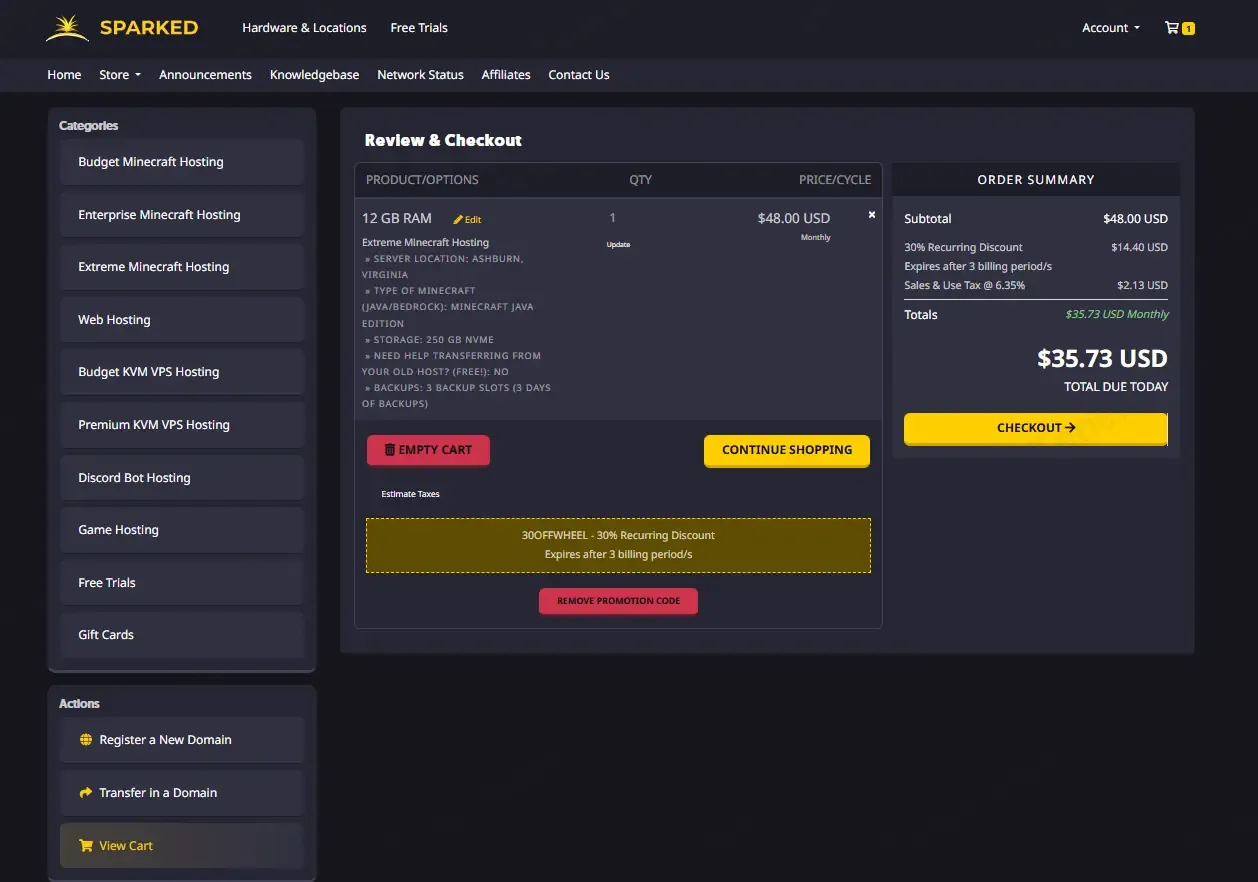
Task: Click the pencil Edit icon for 12 GB RAM
Action: (x=459, y=220)
